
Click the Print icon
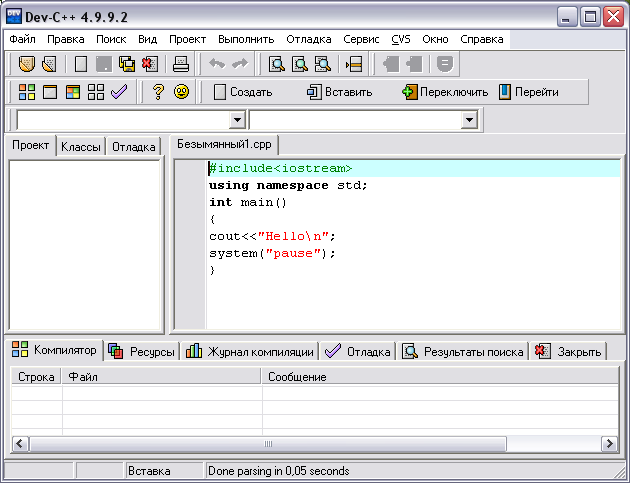(181, 64)
